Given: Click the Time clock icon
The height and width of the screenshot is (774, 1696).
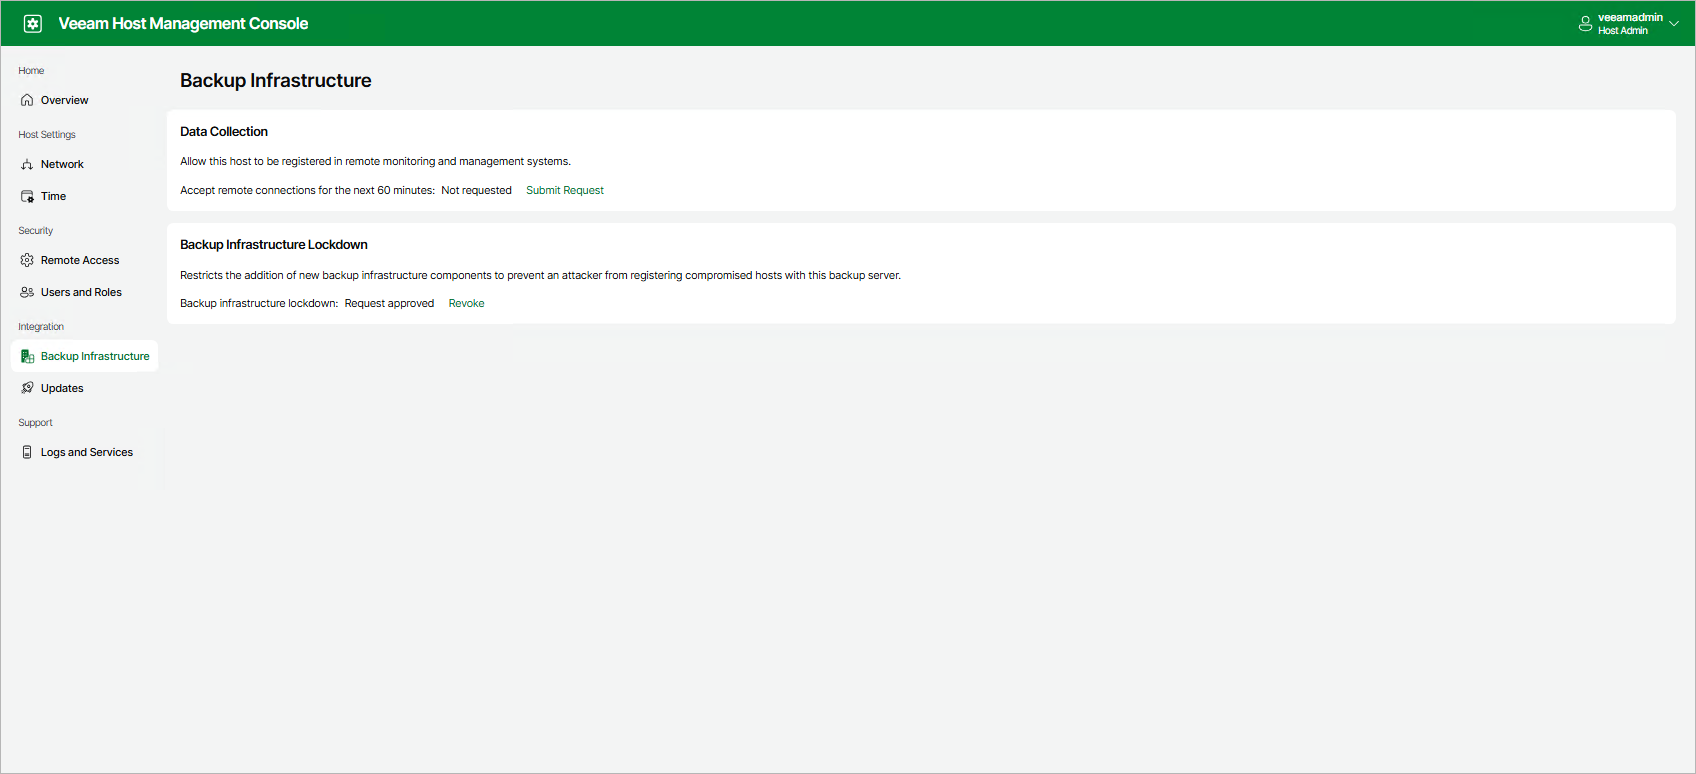Looking at the screenshot, I should [27, 196].
